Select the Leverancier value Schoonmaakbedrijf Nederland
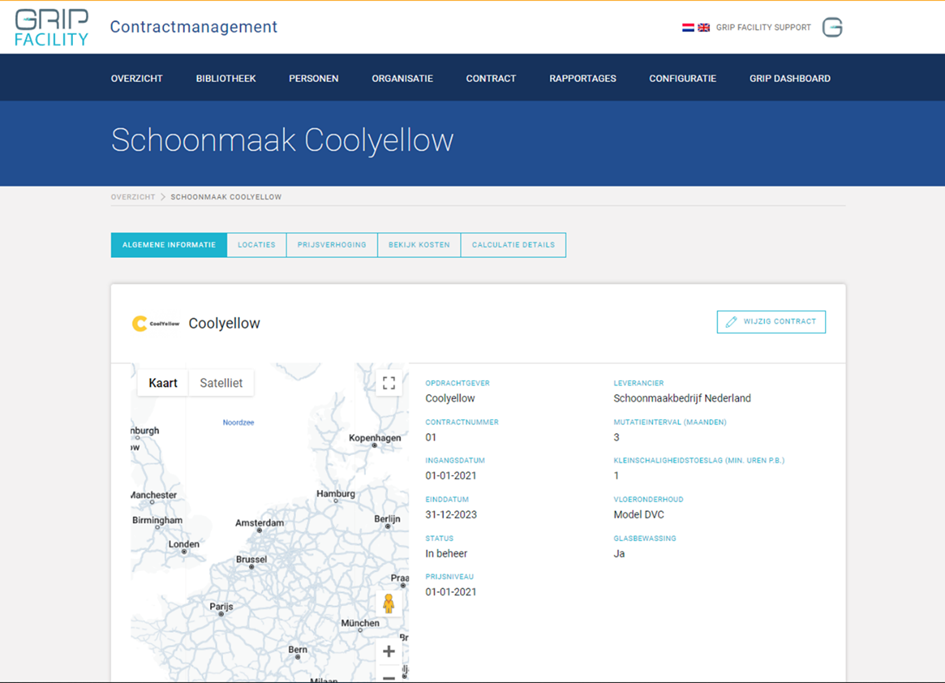 (x=682, y=398)
